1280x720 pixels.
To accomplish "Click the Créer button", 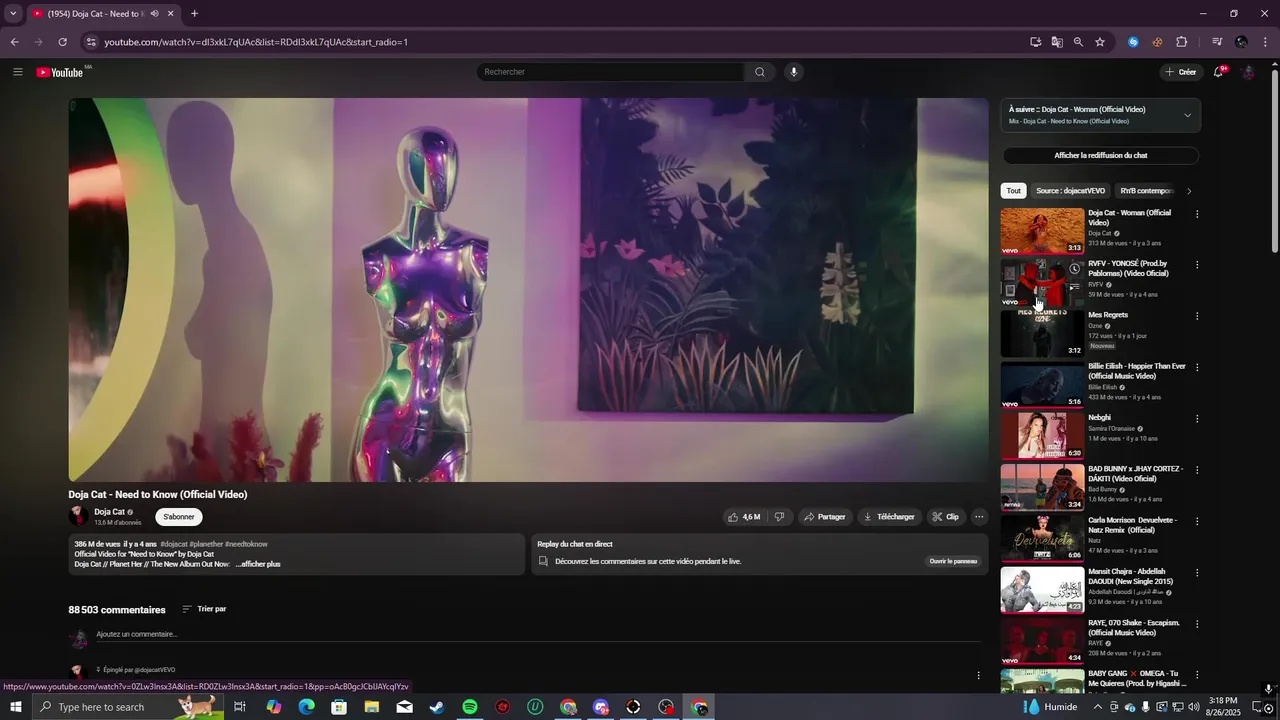I will [1180, 72].
